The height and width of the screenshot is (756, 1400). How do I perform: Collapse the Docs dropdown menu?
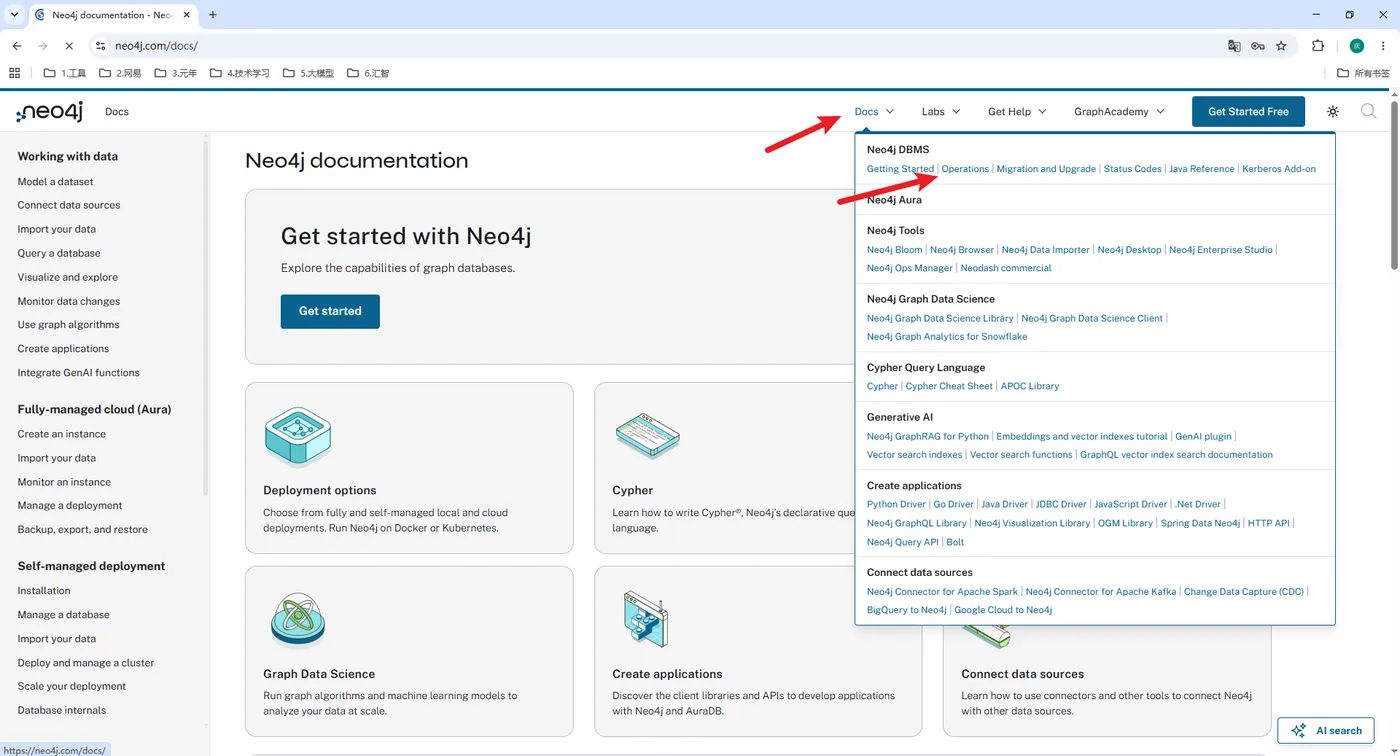(874, 112)
